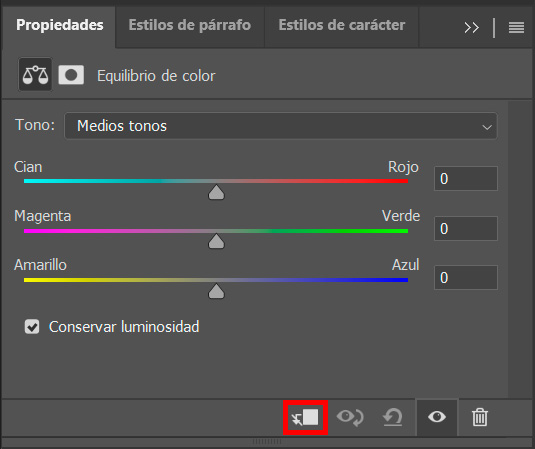This screenshot has width=535, height=449.
Task: Open the Tono dropdown menu
Action: tap(281, 126)
